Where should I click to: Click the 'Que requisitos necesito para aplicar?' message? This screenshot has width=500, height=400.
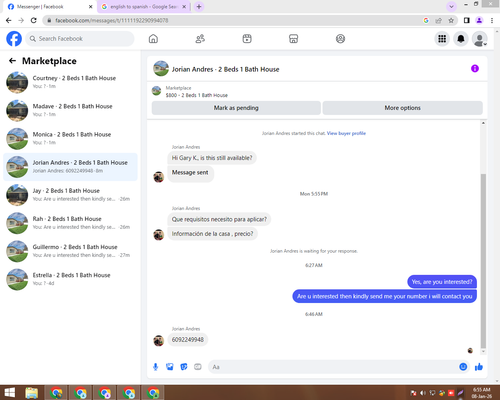219,219
